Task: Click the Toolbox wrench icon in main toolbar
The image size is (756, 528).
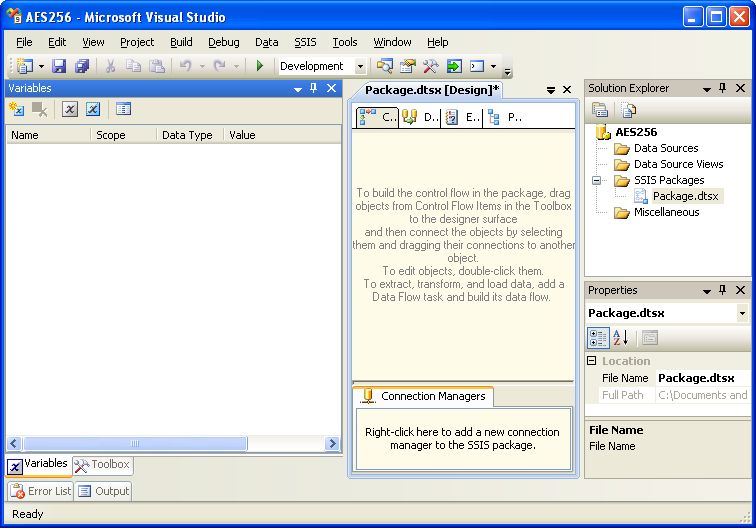Action: coord(431,66)
